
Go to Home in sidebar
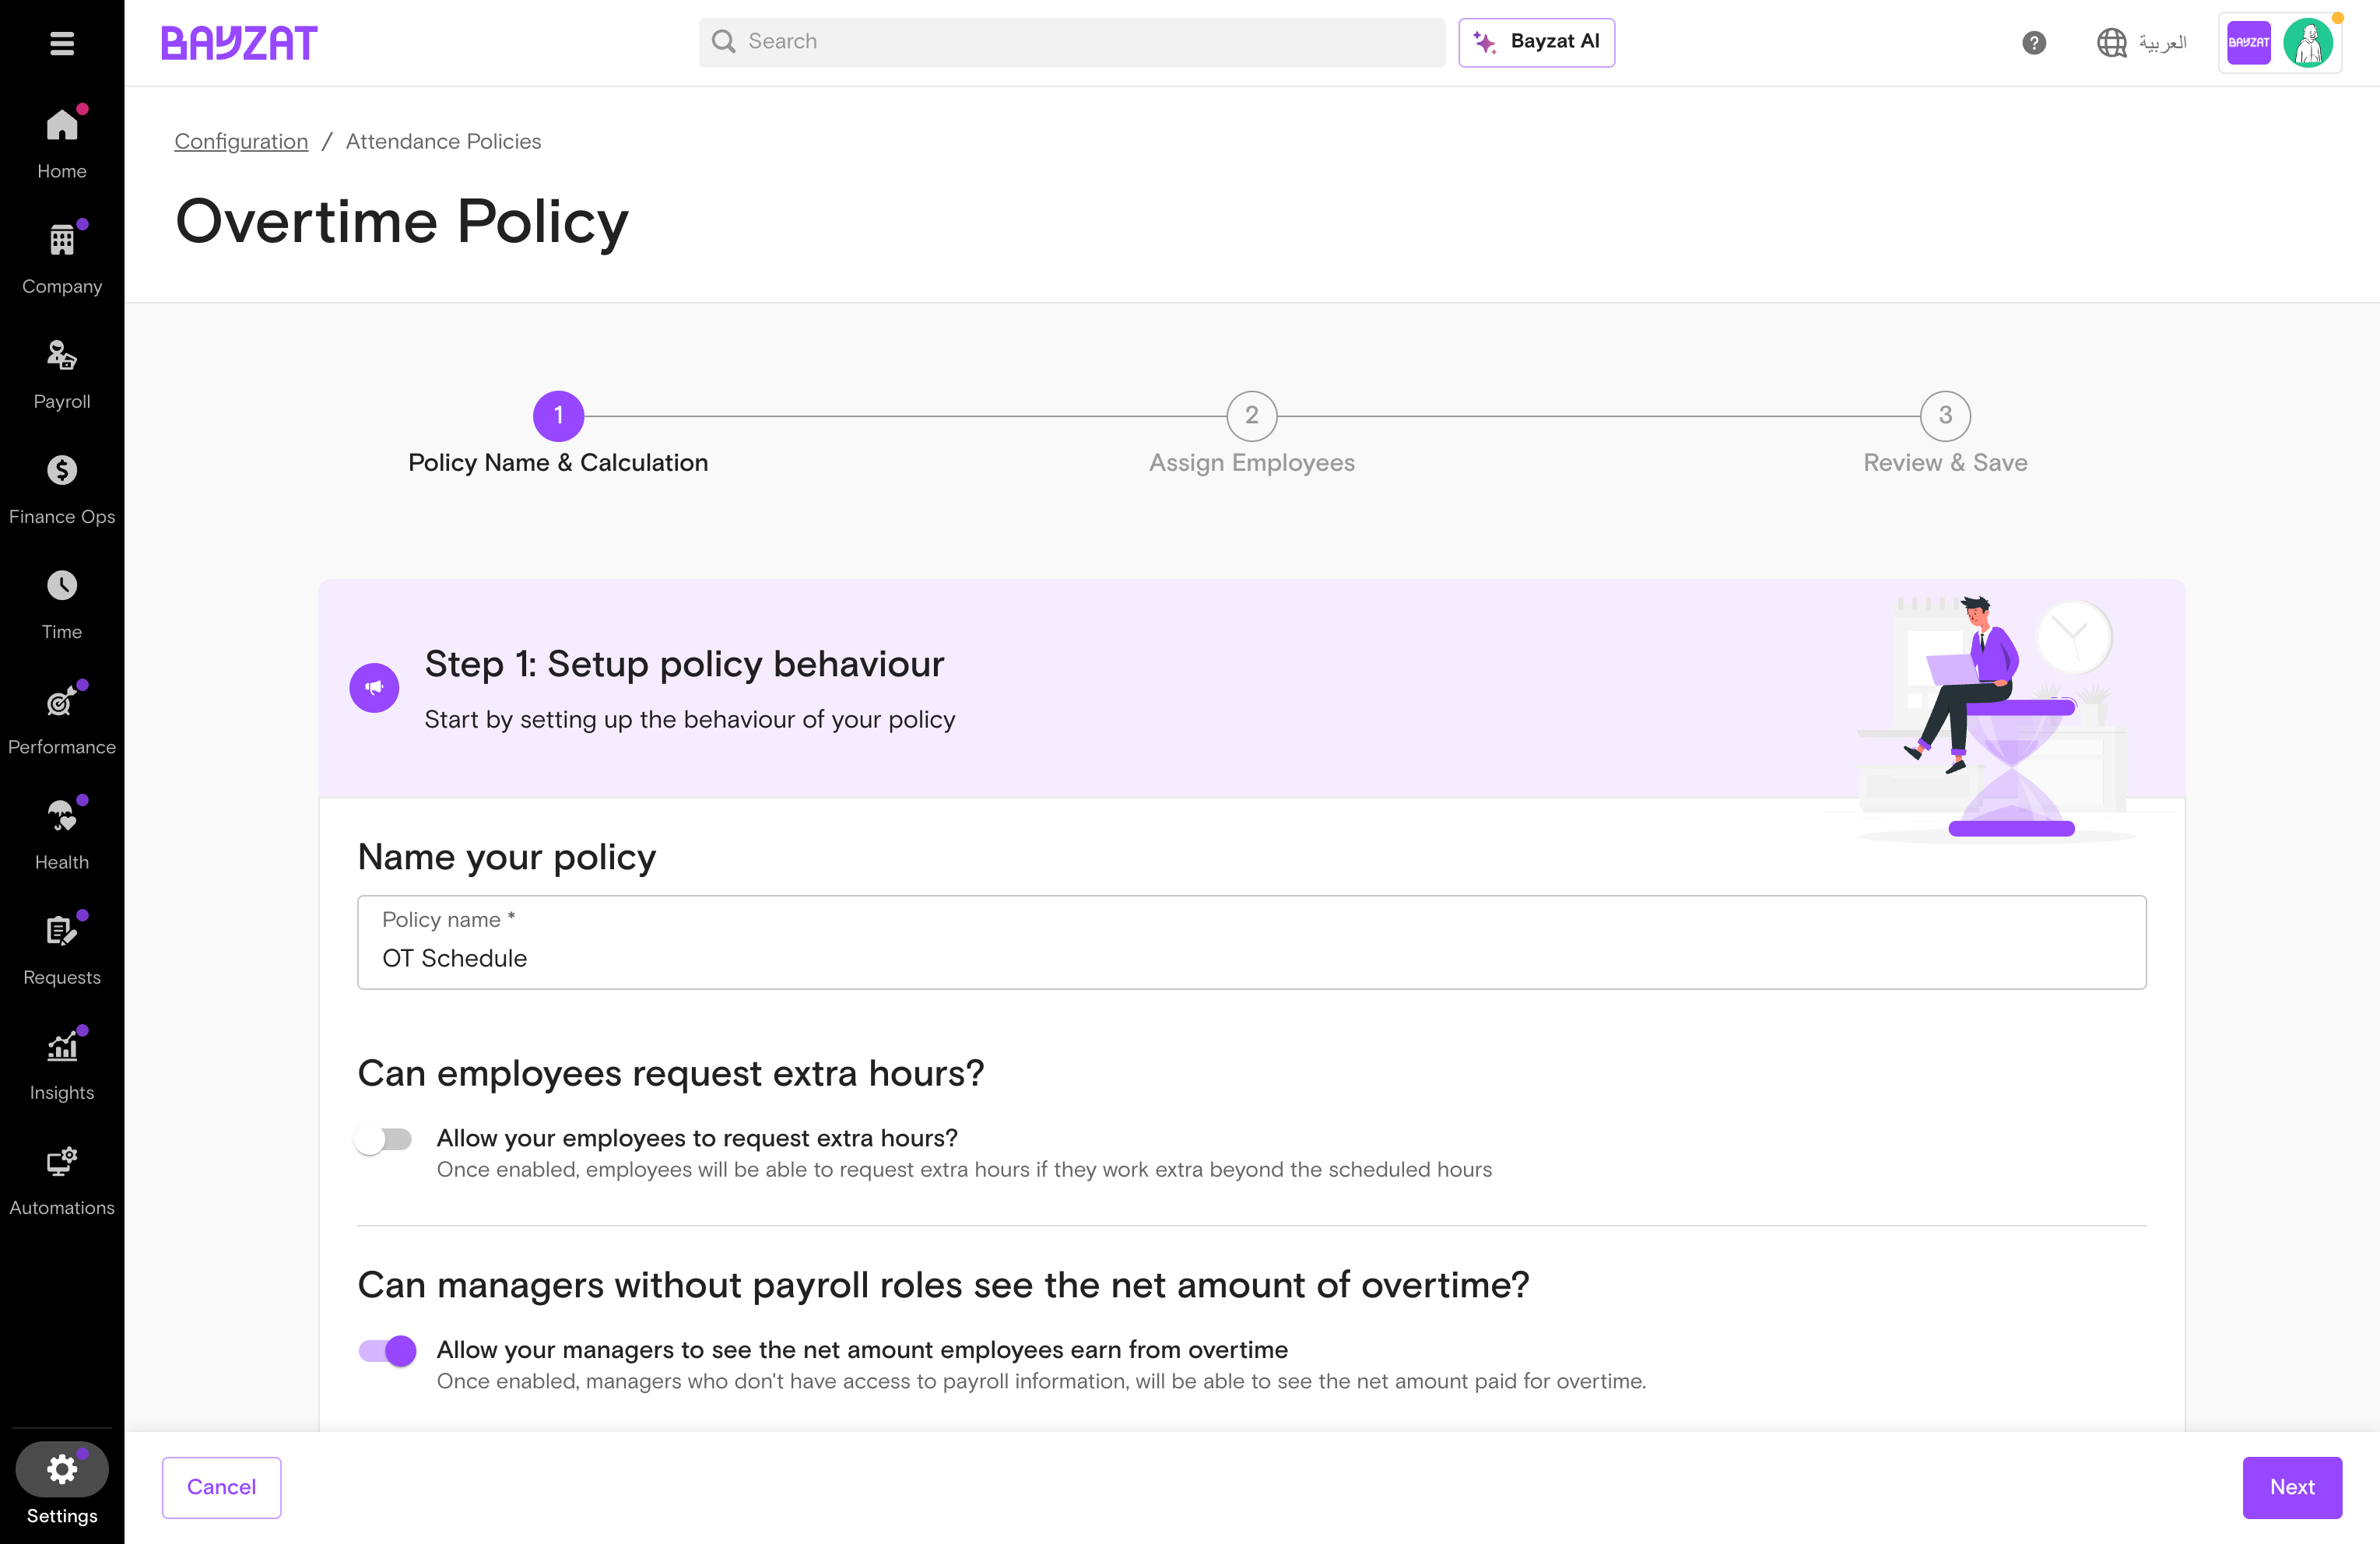(x=62, y=143)
